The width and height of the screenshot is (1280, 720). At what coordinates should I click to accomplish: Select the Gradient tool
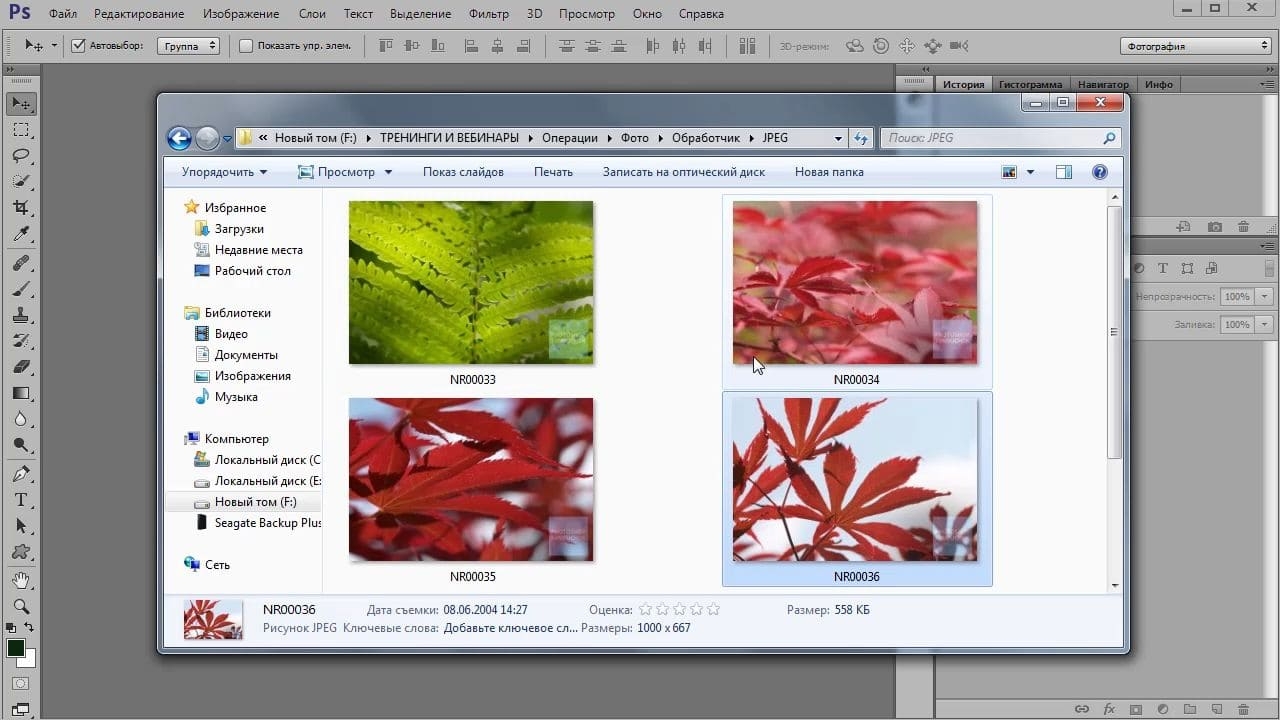(x=21, y=393)
